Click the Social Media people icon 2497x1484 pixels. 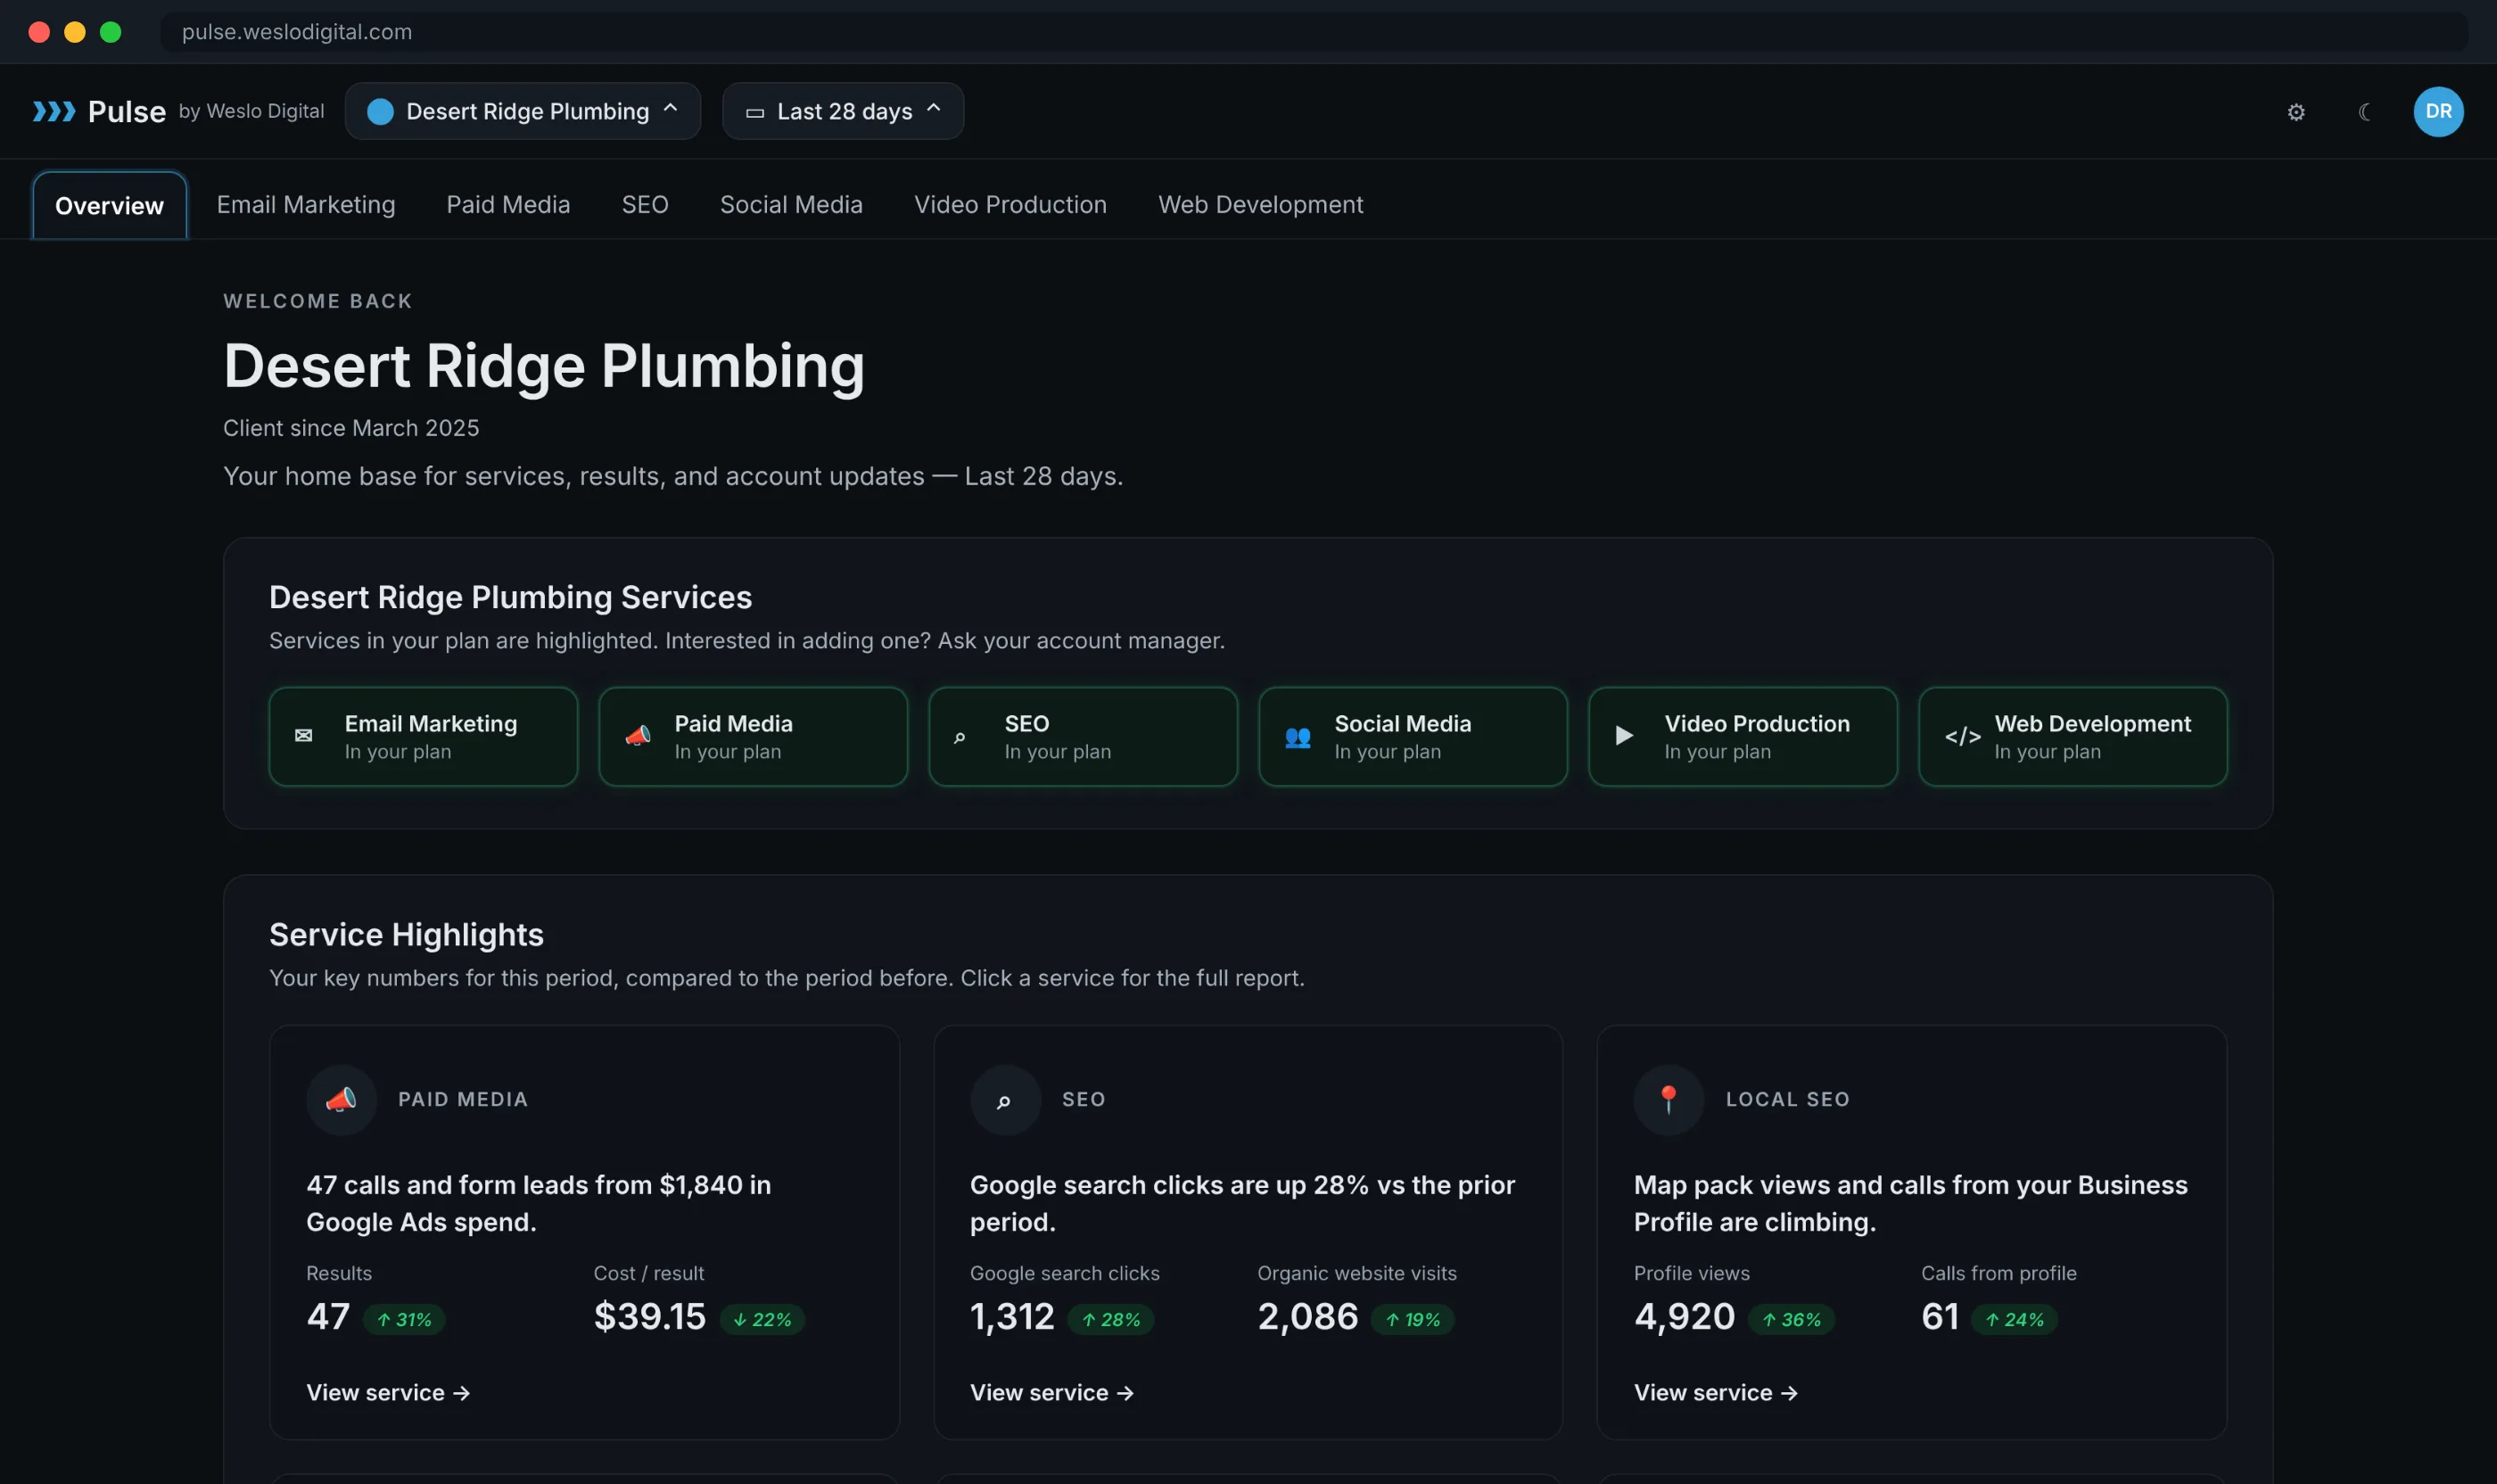tap(1297, 737)
